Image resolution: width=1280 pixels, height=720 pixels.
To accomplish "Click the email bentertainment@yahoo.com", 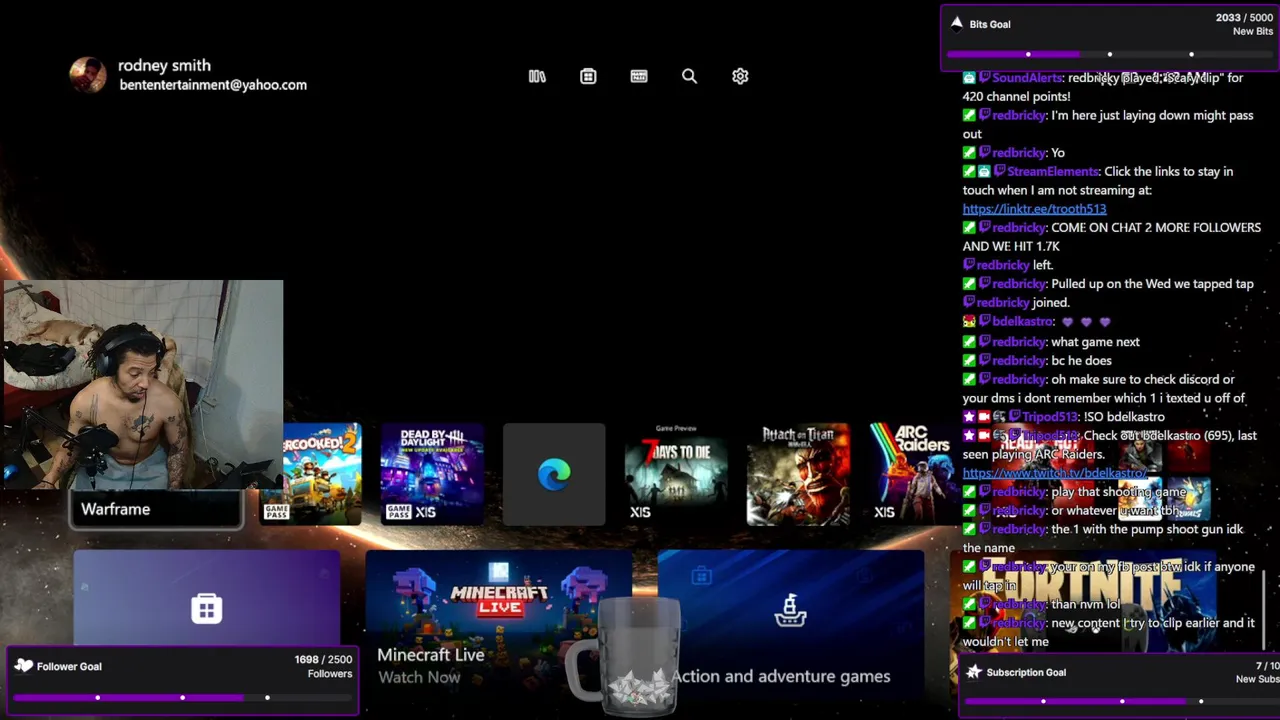I will click(213, 85).
